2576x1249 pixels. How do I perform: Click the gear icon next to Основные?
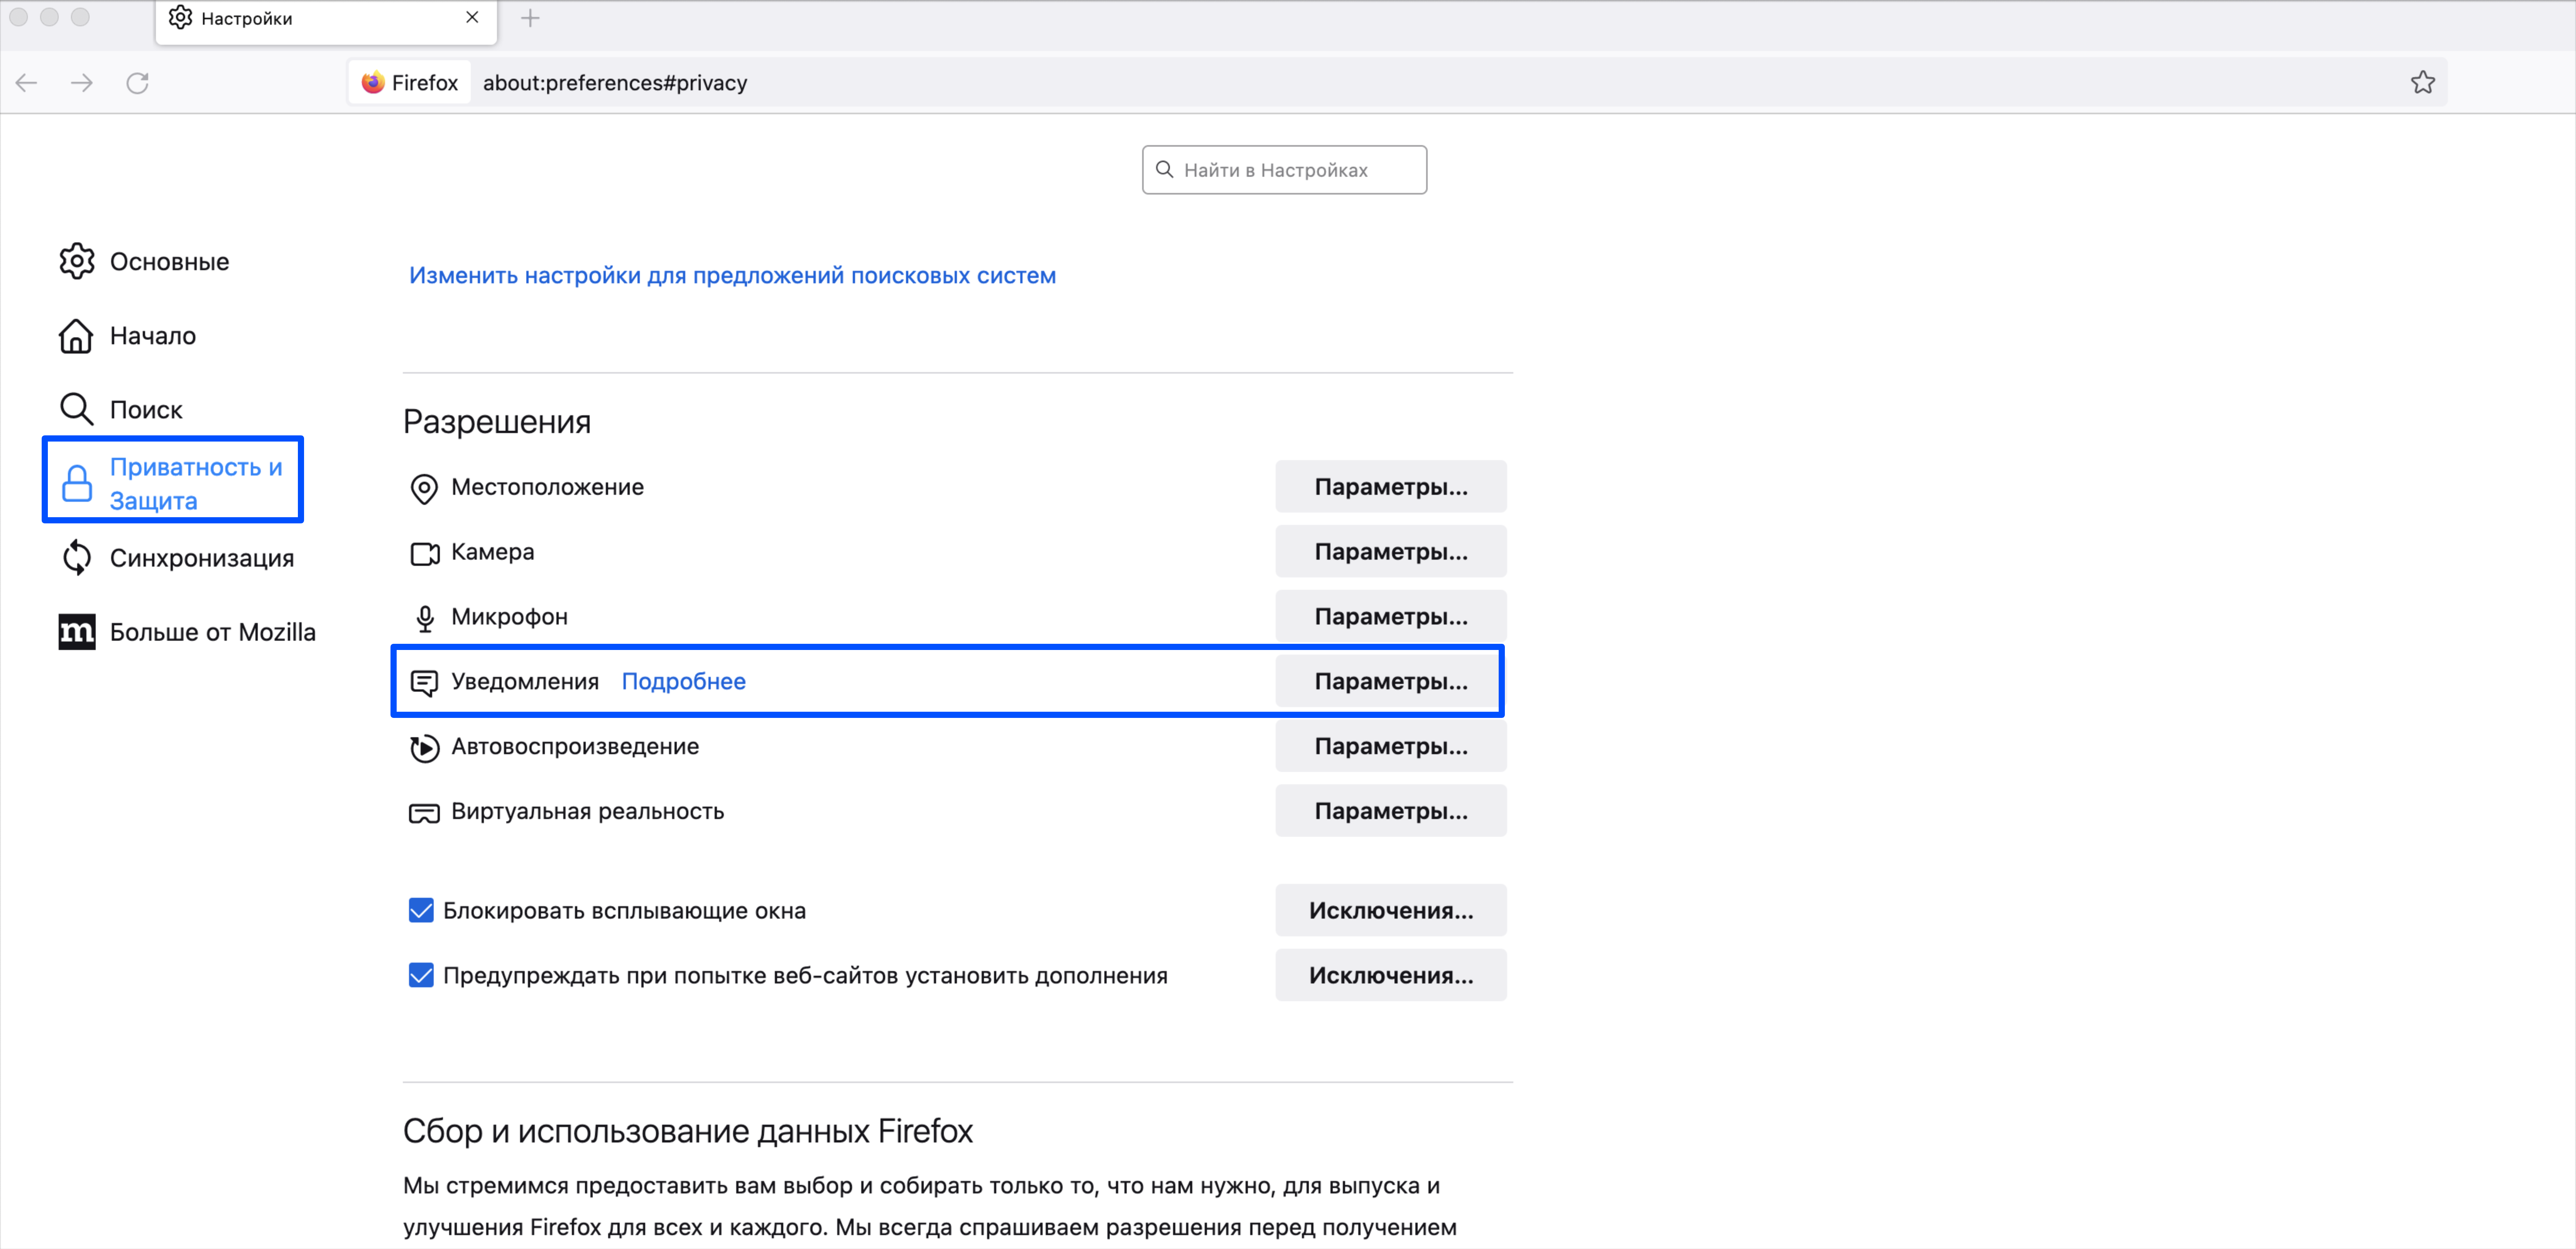coord(77,261)
